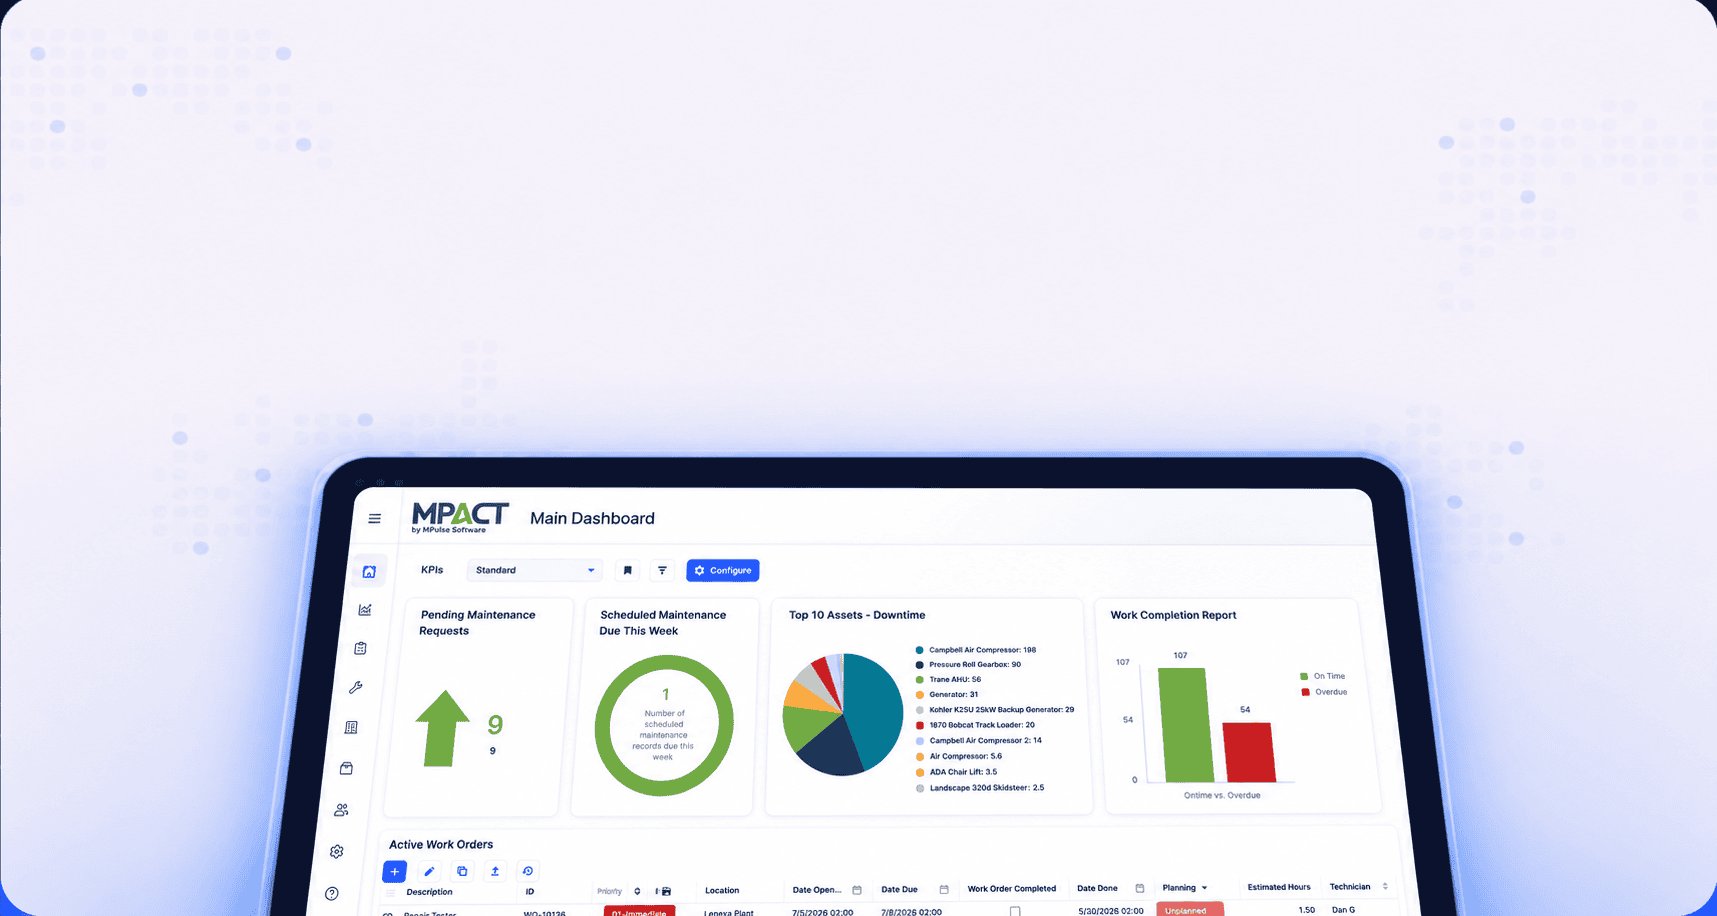
Task: Open the buildings icon in sidebar
Action: (x=351, y=727)
